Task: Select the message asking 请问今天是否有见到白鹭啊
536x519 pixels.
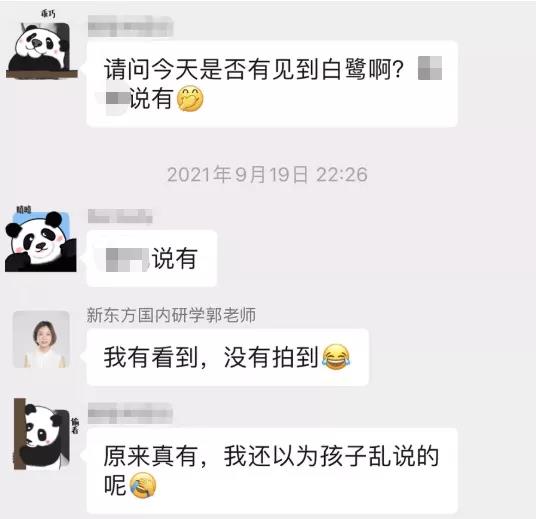Action: (272, 84)
